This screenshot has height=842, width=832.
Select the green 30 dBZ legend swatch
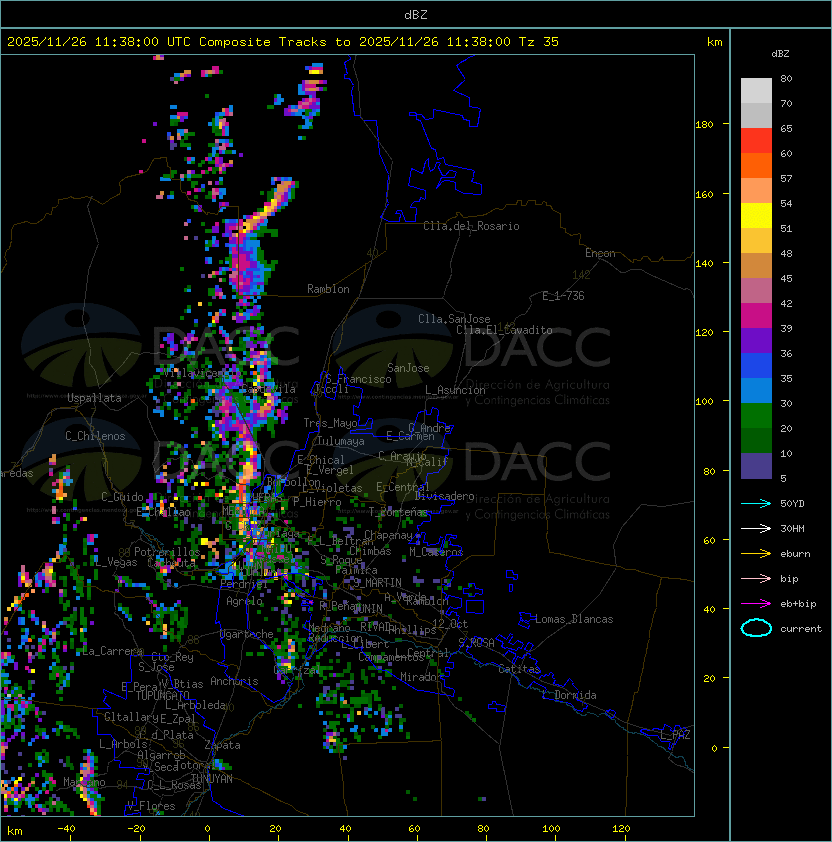coord(756,416)
